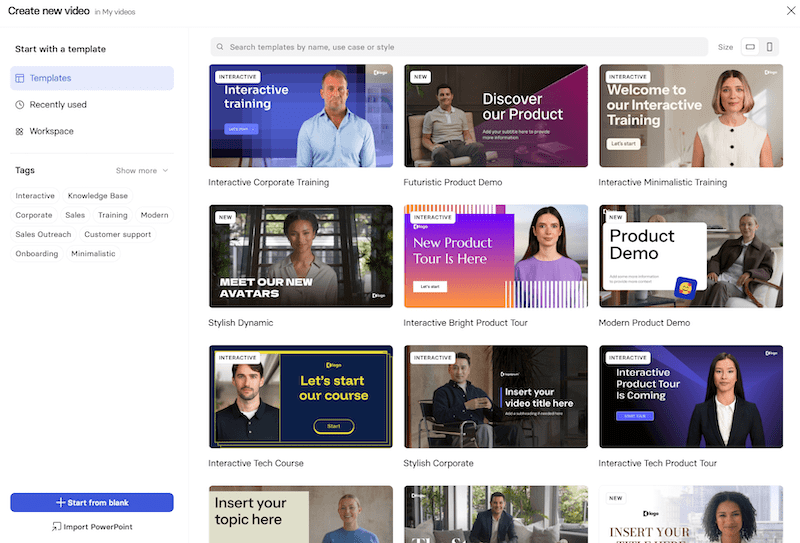Click the Recently used clock icon

pyautogui.click(x=19, y=105)
